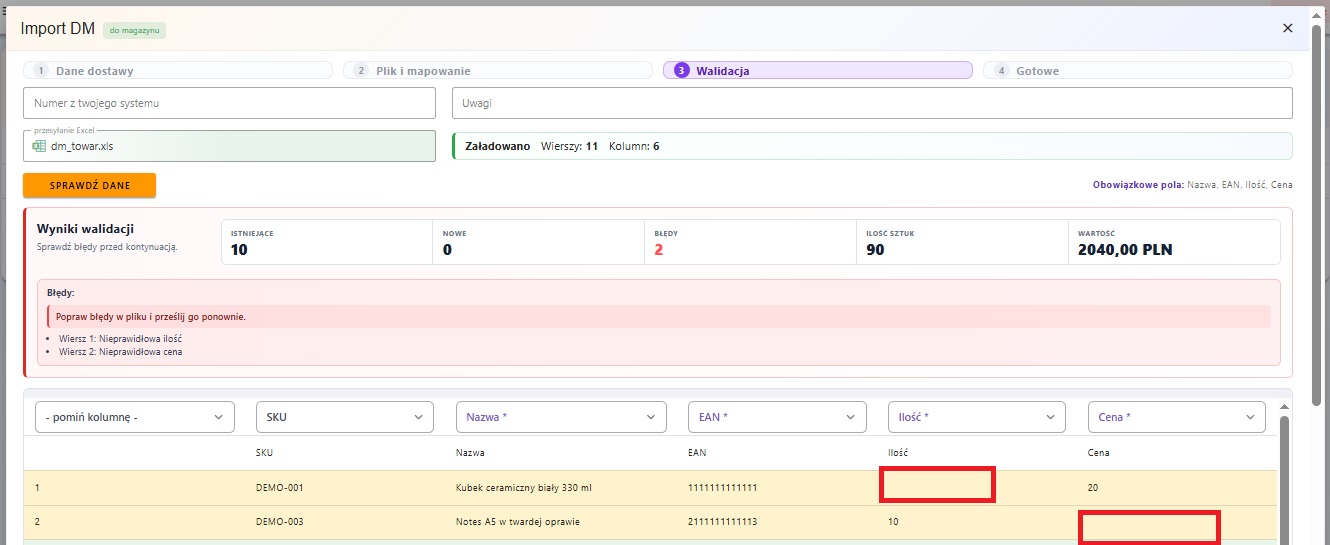
Task: Click the vertical scrollbar of the table
Action: pyautogui.click(x=1285, y=478)
